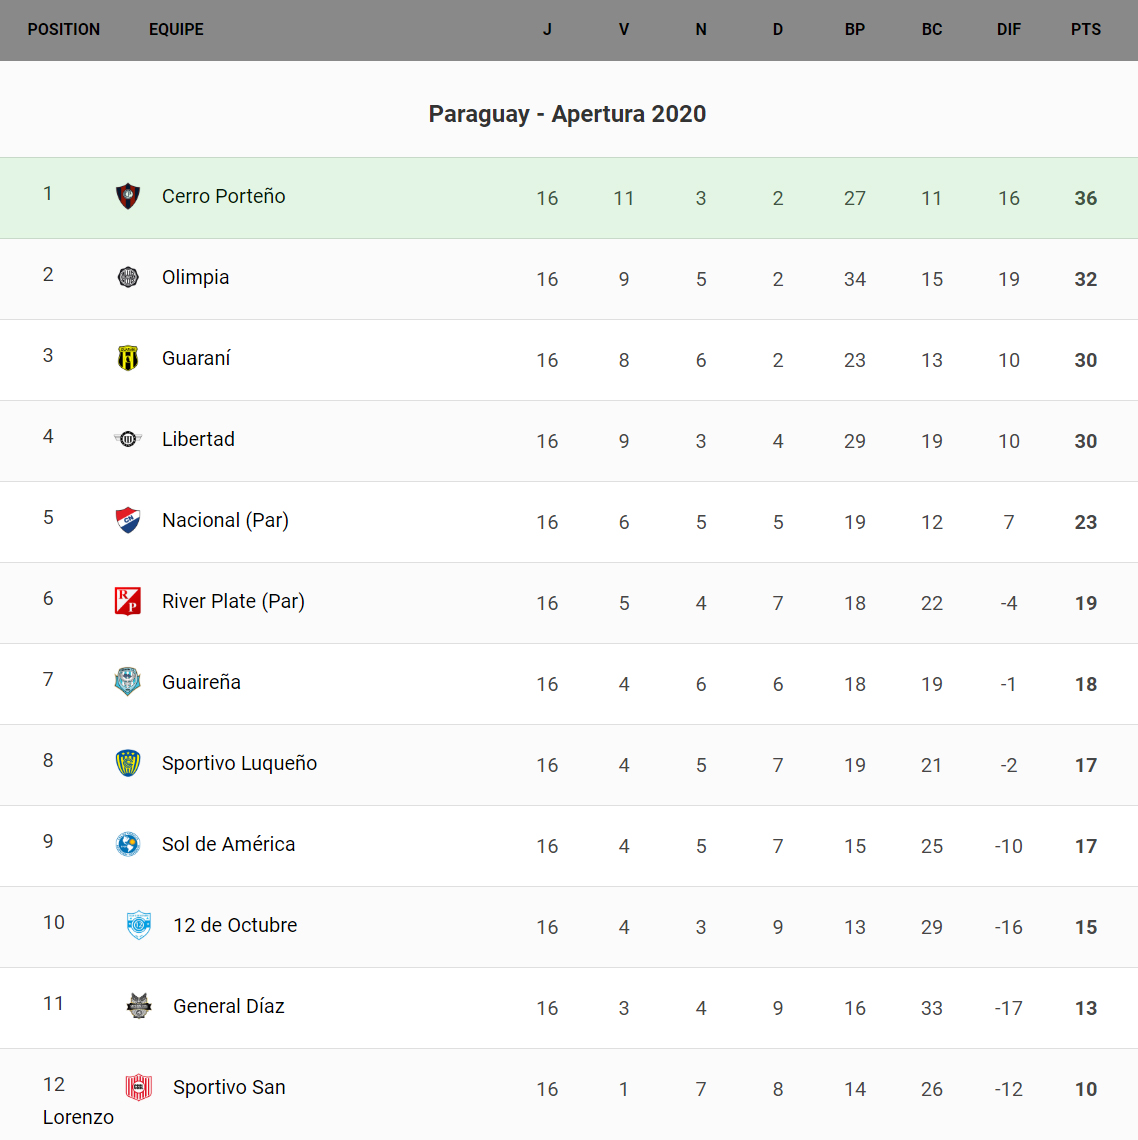Click the Guaireña team name link
This screenshot has height=1140, width=1138.
[x=201, y=682]
